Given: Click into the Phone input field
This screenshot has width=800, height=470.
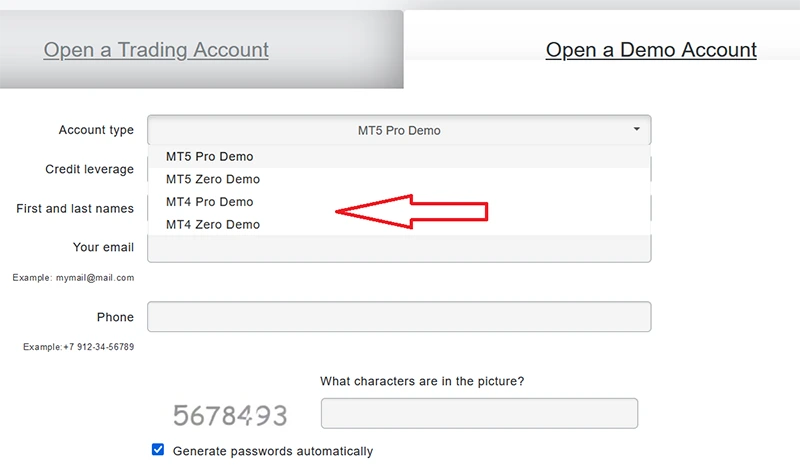Looking at the screenshot, I should (x=399, y=317).
